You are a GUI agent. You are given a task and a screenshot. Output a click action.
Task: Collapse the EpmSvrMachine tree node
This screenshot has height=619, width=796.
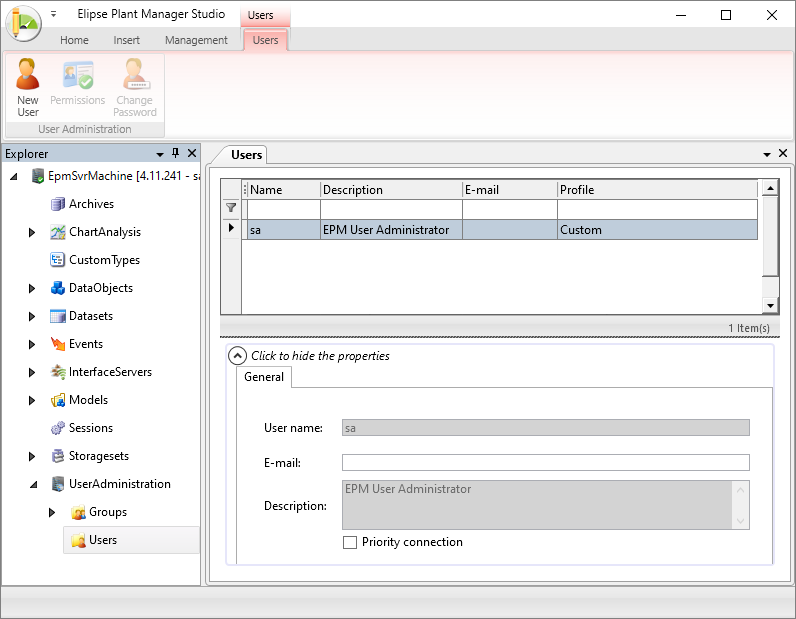[14, 176]
